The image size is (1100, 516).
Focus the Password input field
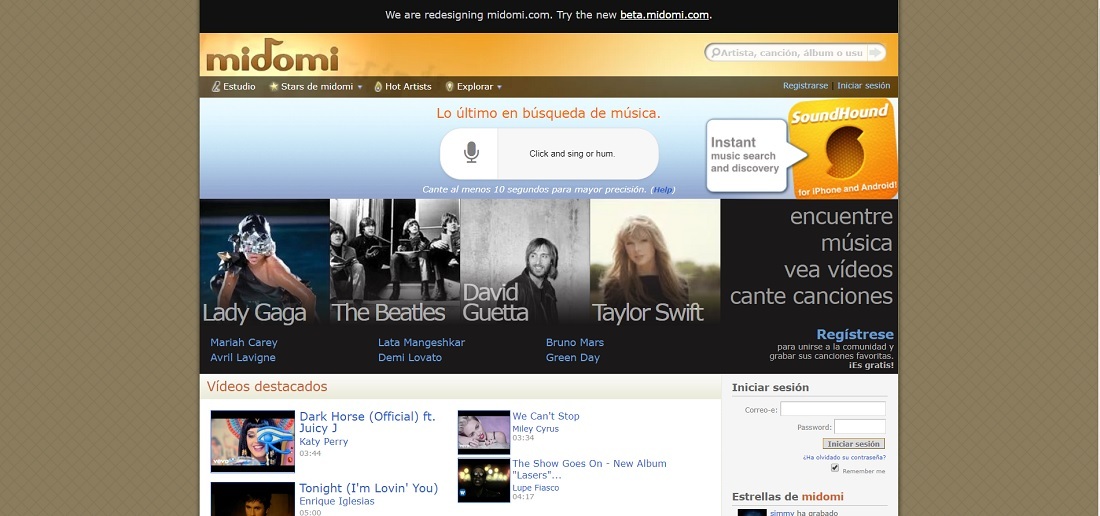859,426
